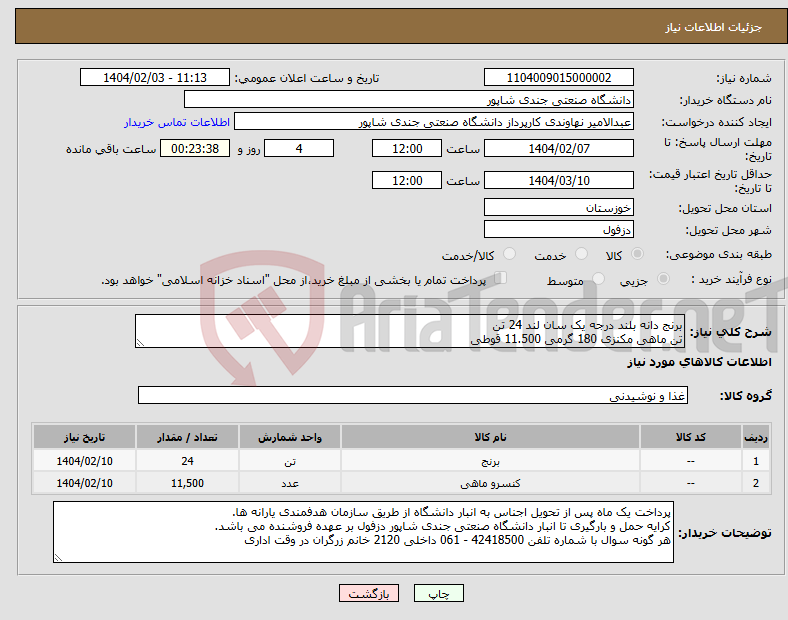Click the برنج item name cell
This screenshot has width=788, height=620.
[x=490, y=461]
